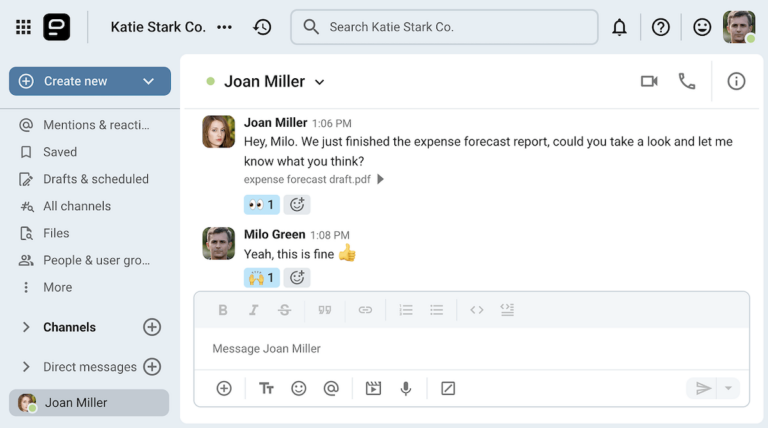Click the 1:08 PM message timestamp

coord(330,236)
